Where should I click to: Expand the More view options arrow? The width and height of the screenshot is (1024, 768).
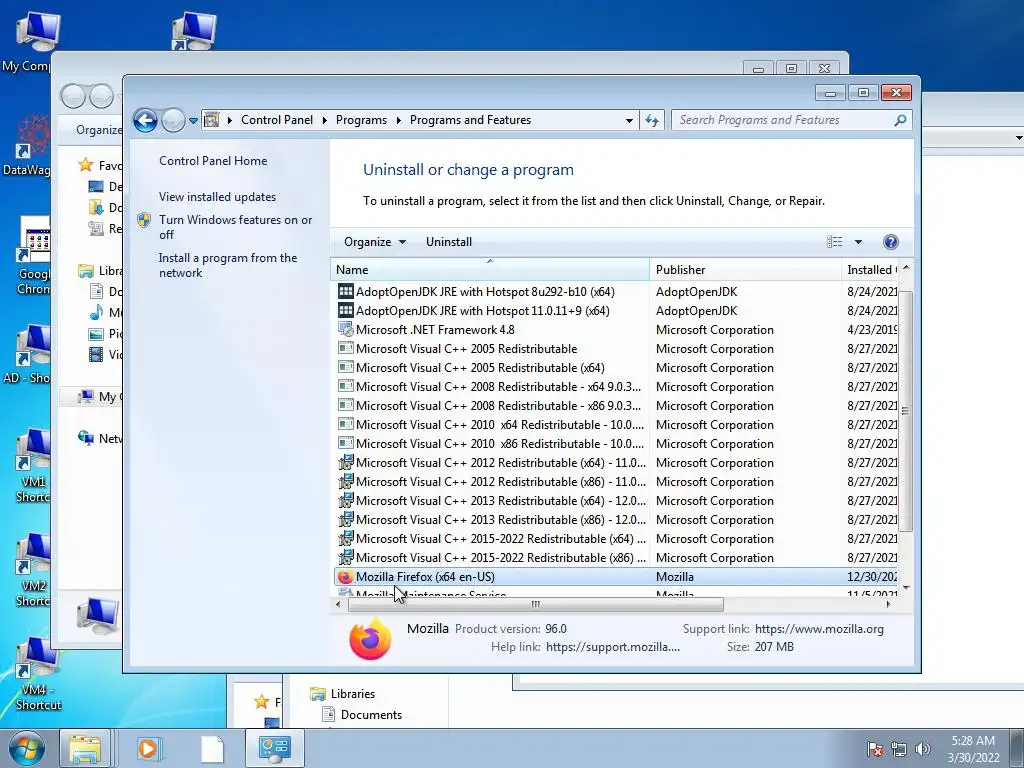point(858,242)
